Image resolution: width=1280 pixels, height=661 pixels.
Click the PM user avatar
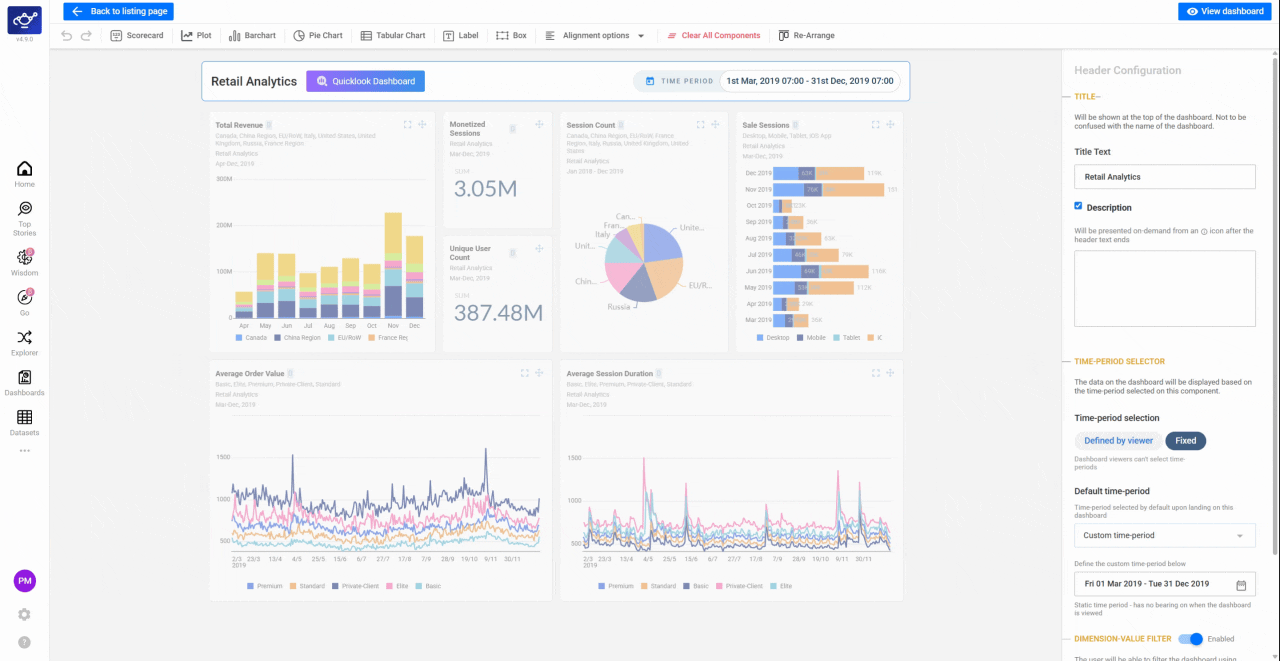[24, 581]
